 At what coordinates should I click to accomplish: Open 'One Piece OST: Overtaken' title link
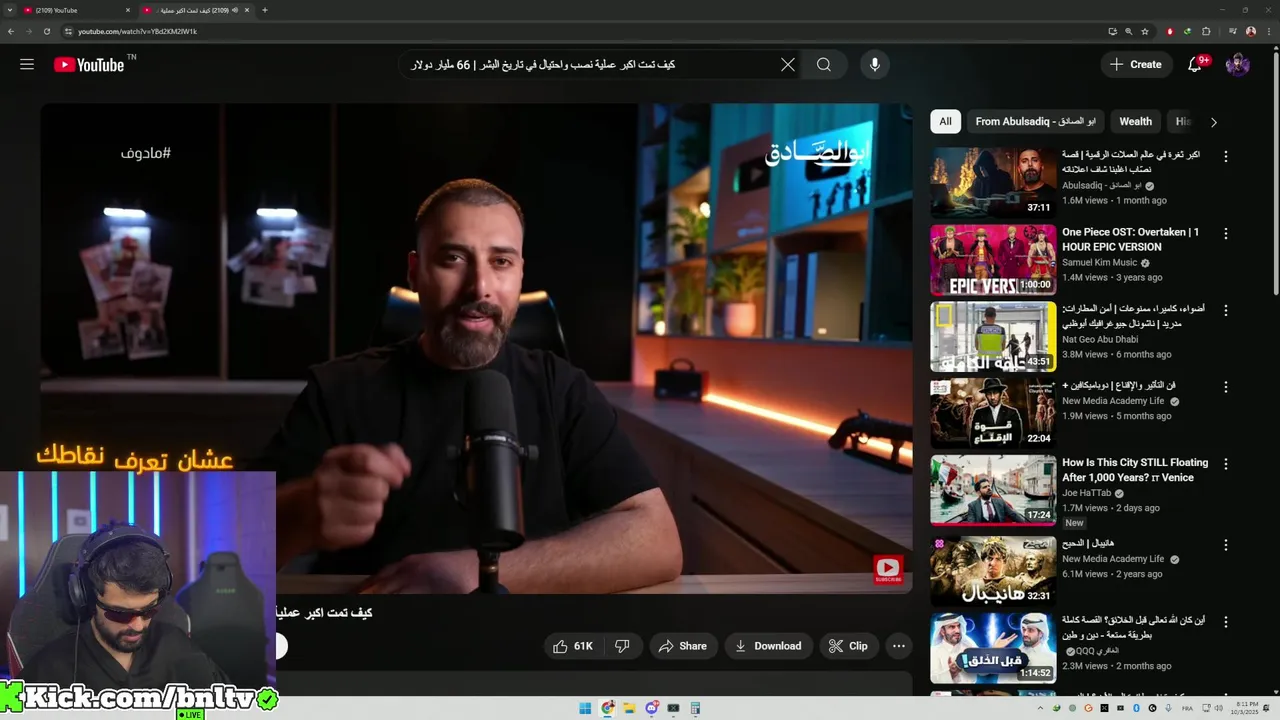(x=1130, y=239)
